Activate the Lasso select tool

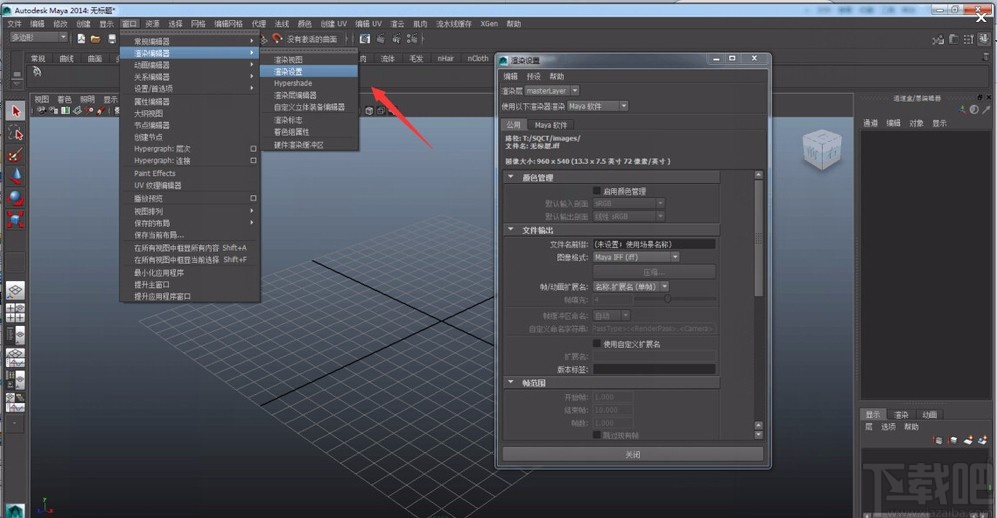[x=15, y=133]
